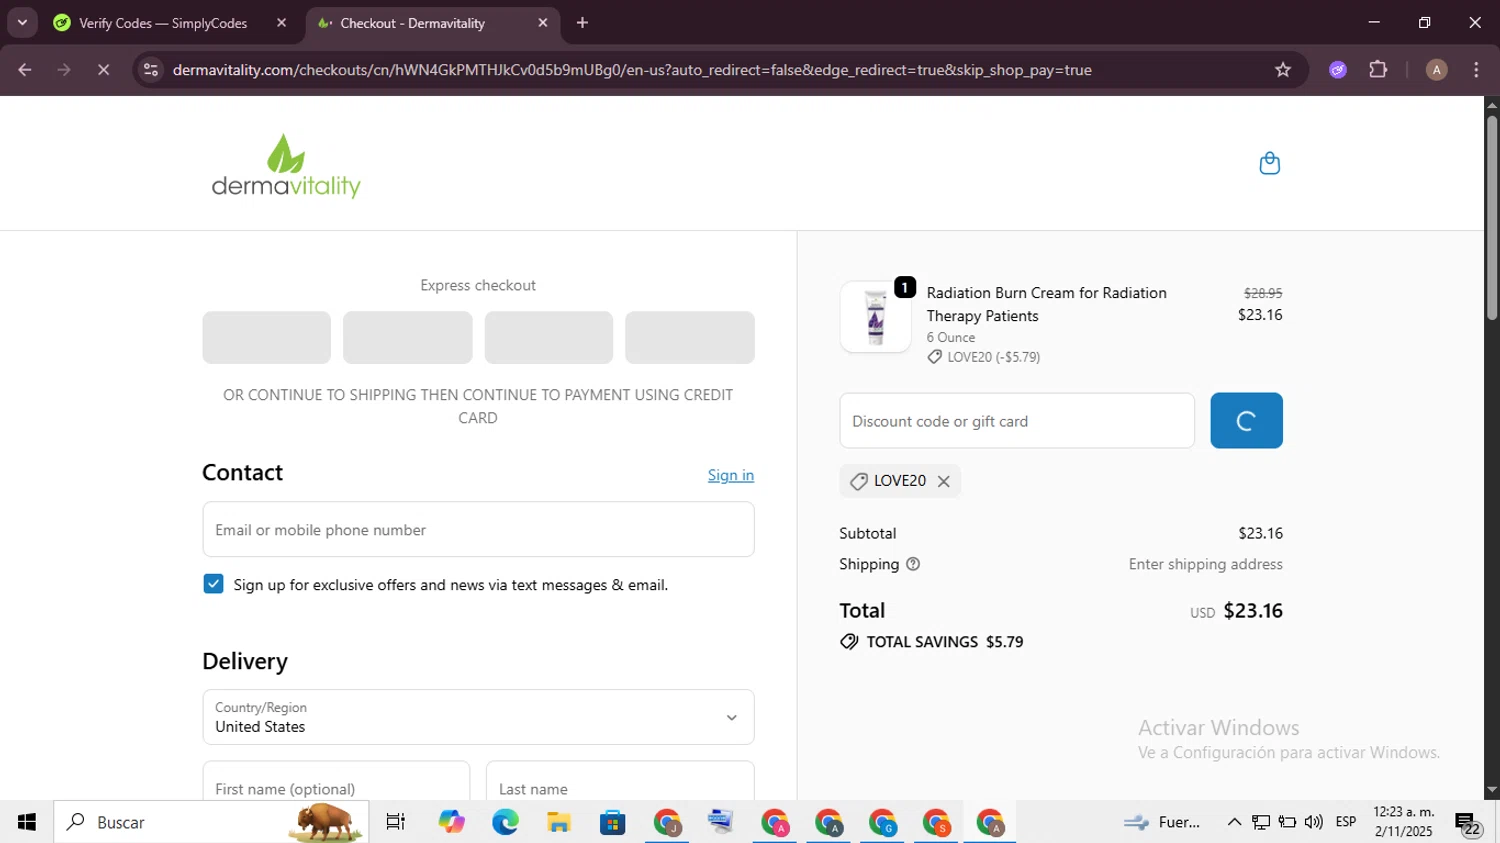Screen dimensions: 1500x843
Task: Click the page vertical scrollbar
Action: point(1492,218)
